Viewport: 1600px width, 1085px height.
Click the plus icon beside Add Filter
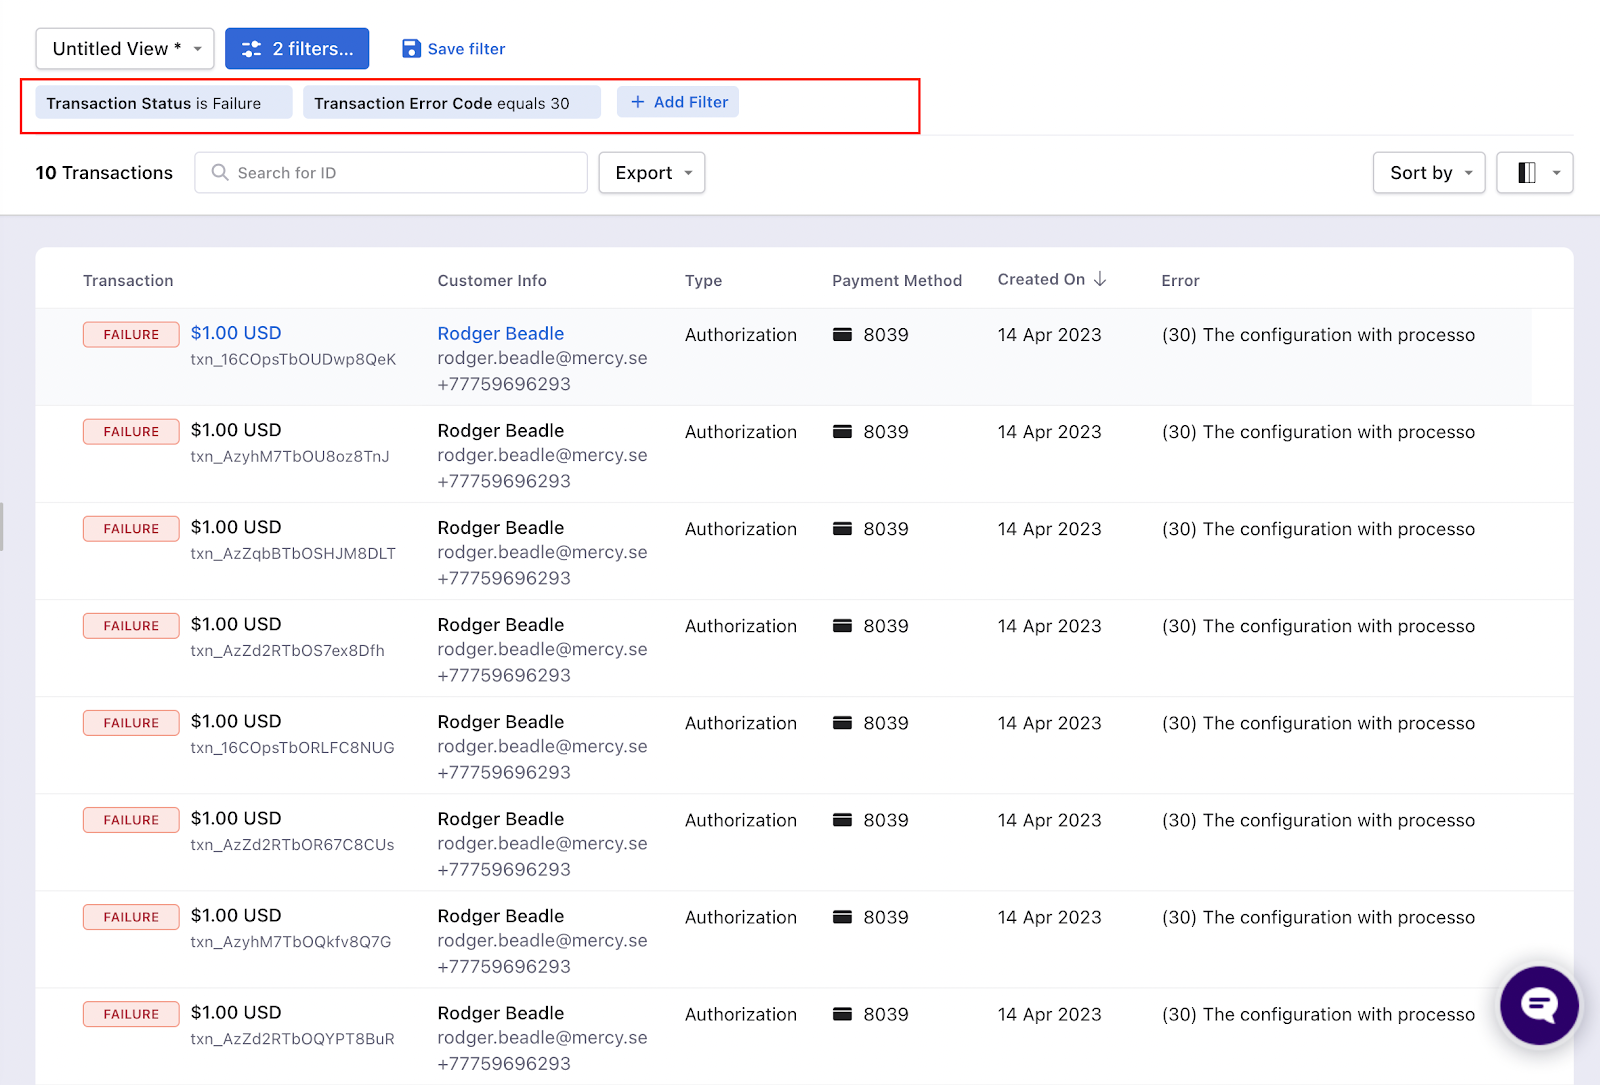[637, 102]
